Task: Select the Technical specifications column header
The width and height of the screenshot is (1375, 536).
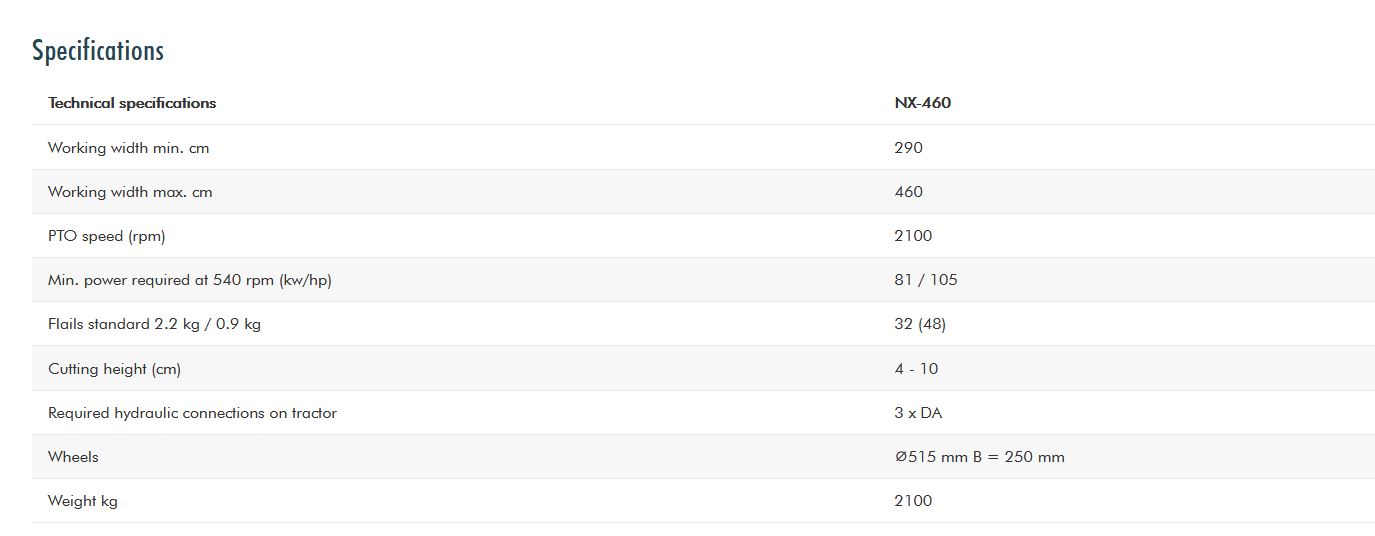Action: click(132, 103)
